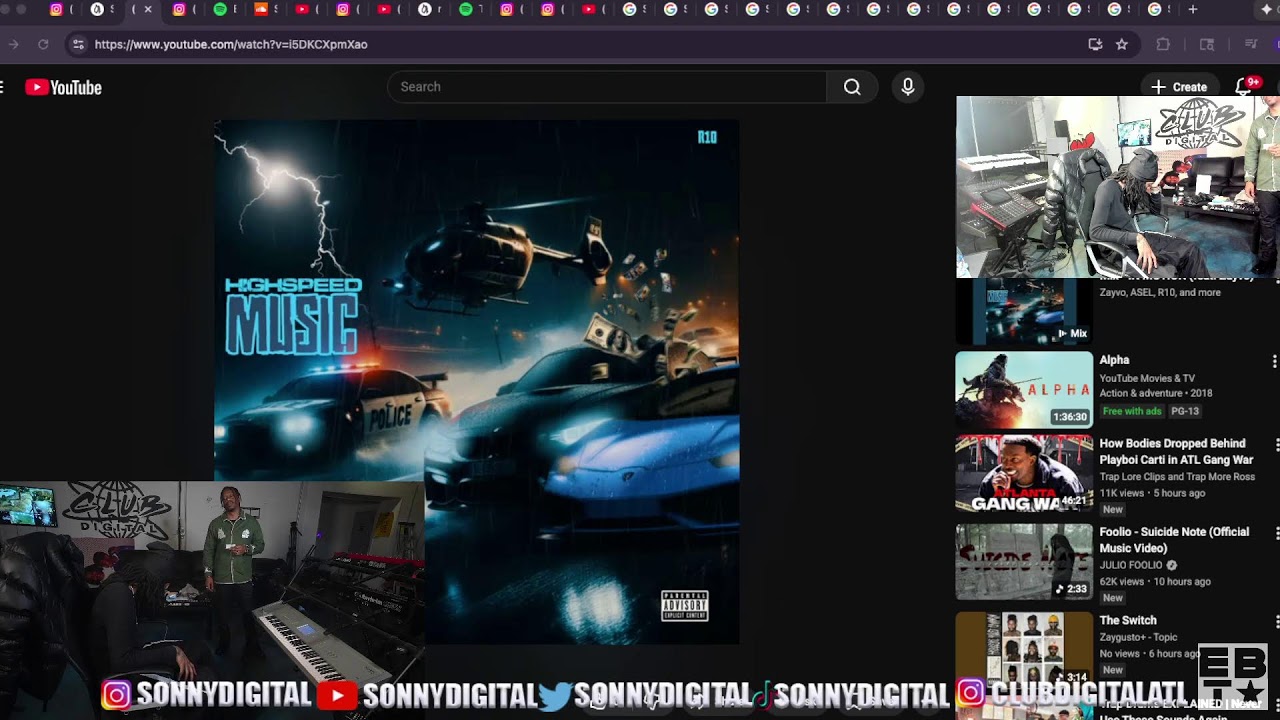Open JULIO FOOLIO channel name
This screenshot has width=1280, height=720.
[1132, 565]
